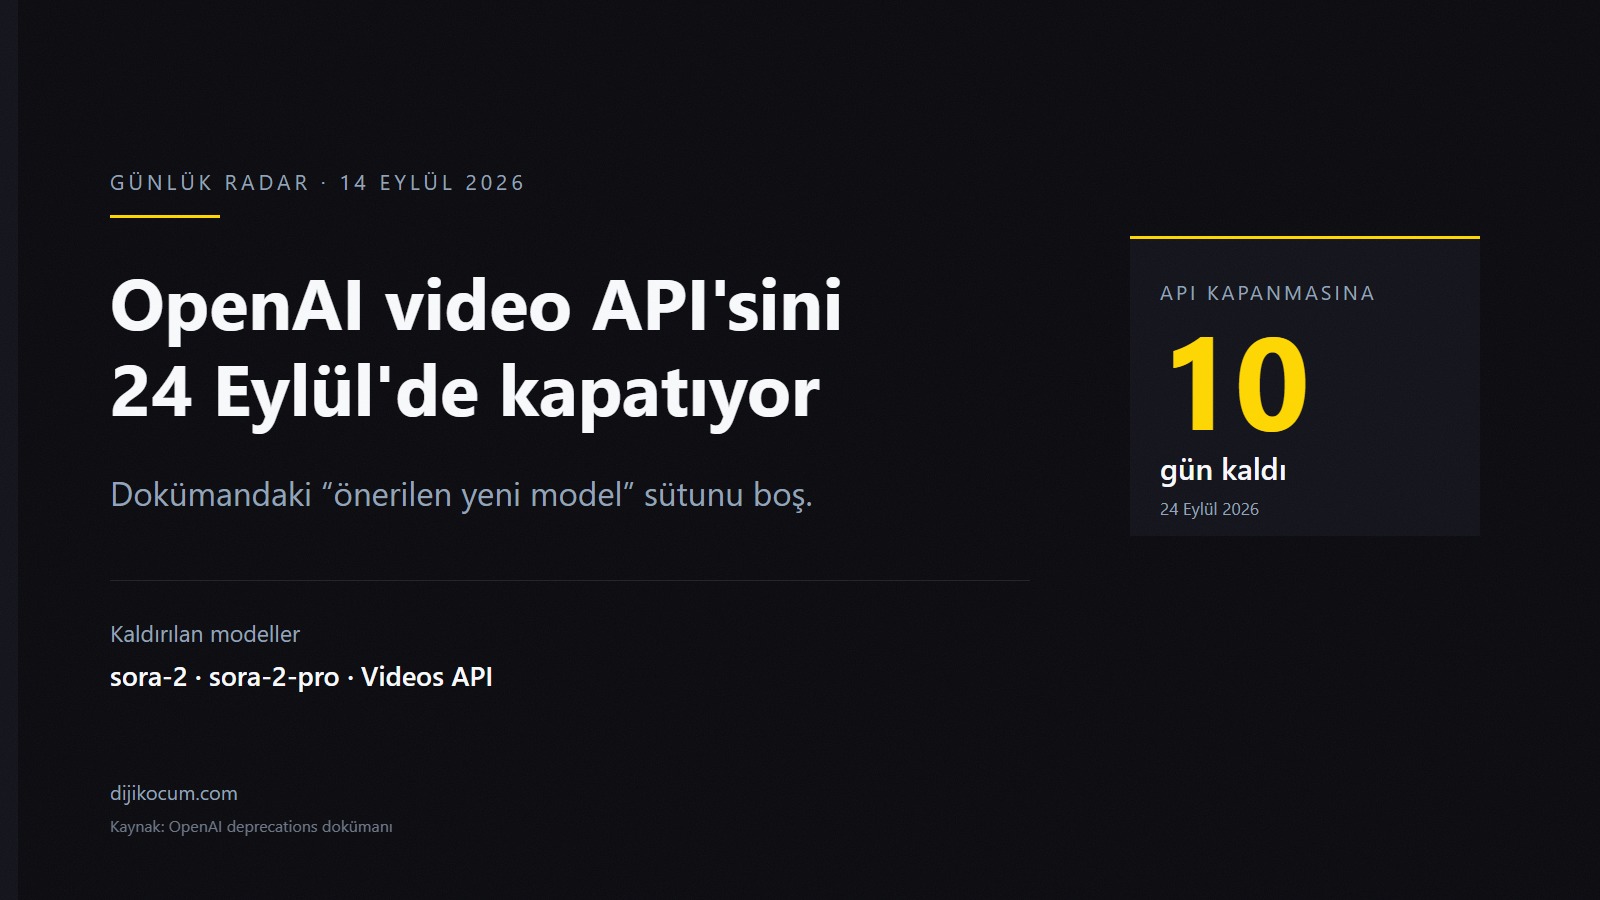The height and width of the screenshot is (900, 1600).
Task: Click the 'API KAPANMASINA' card label
Action: (x=1267, y=293)
